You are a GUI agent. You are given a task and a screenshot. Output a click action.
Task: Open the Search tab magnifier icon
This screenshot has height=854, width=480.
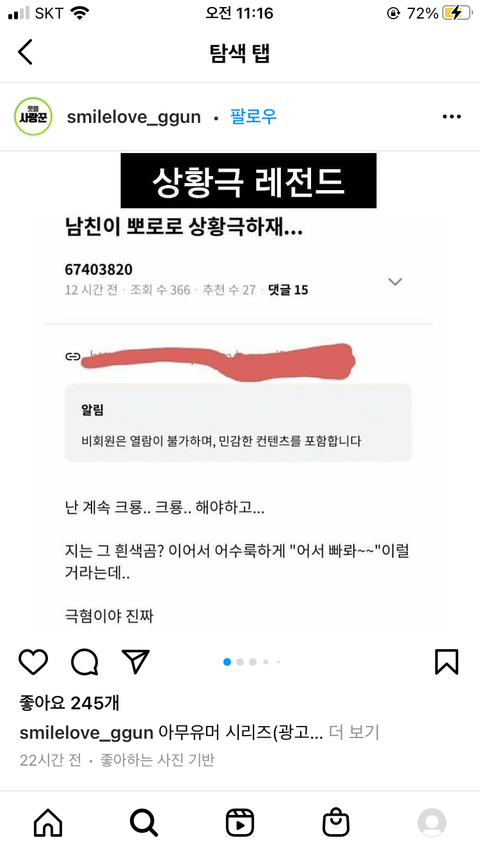(144, 822)
